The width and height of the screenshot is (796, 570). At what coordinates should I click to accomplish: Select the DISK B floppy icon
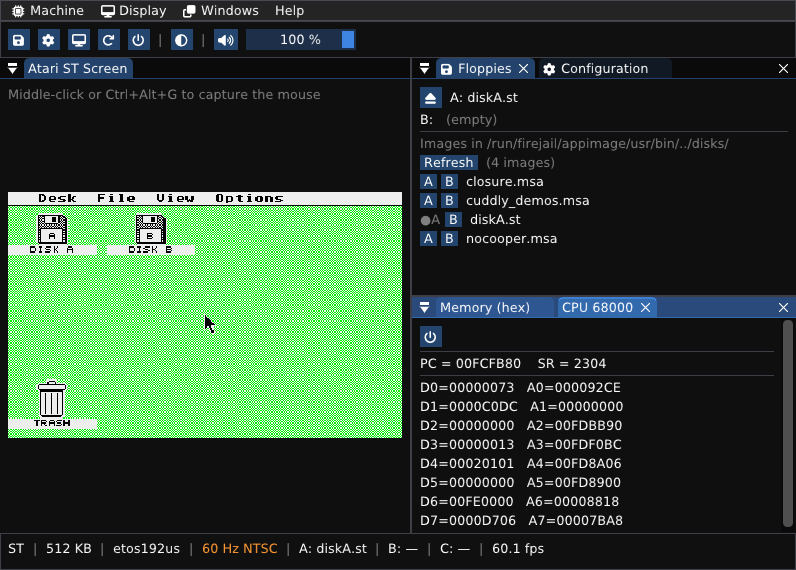click(151, 234)
